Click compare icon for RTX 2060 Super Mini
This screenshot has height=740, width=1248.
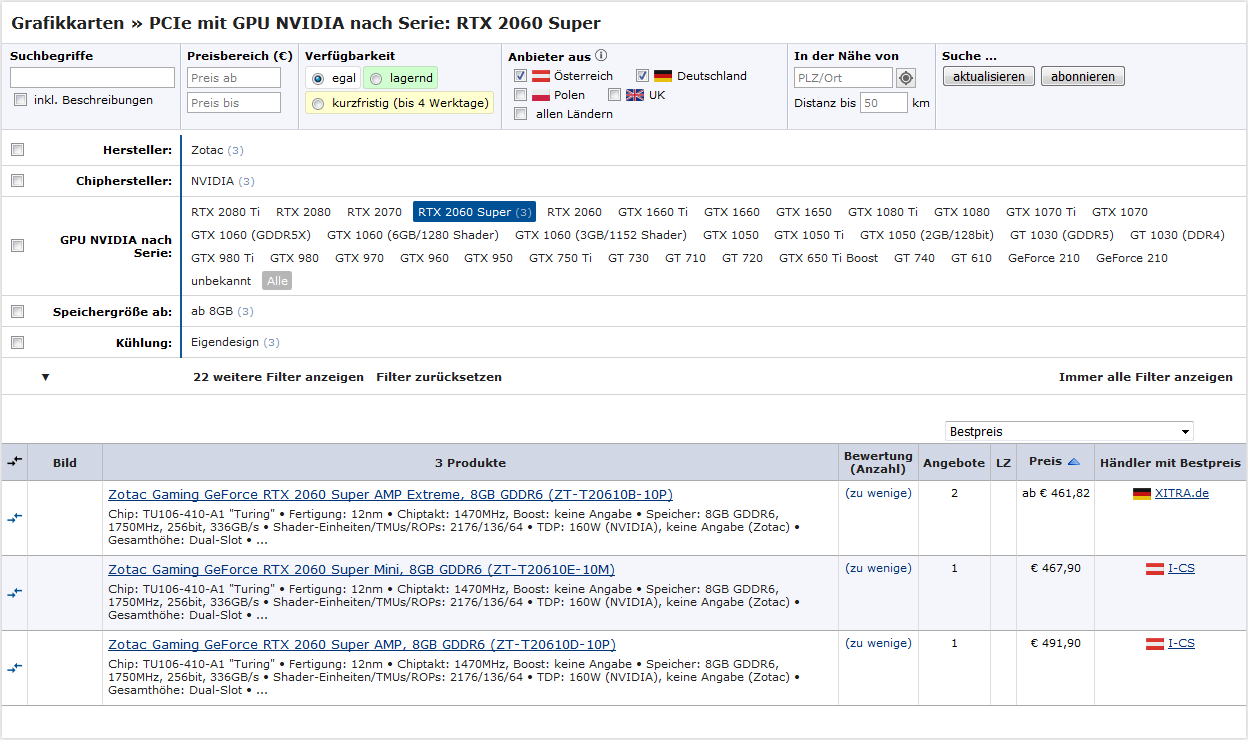click(14, 593)
